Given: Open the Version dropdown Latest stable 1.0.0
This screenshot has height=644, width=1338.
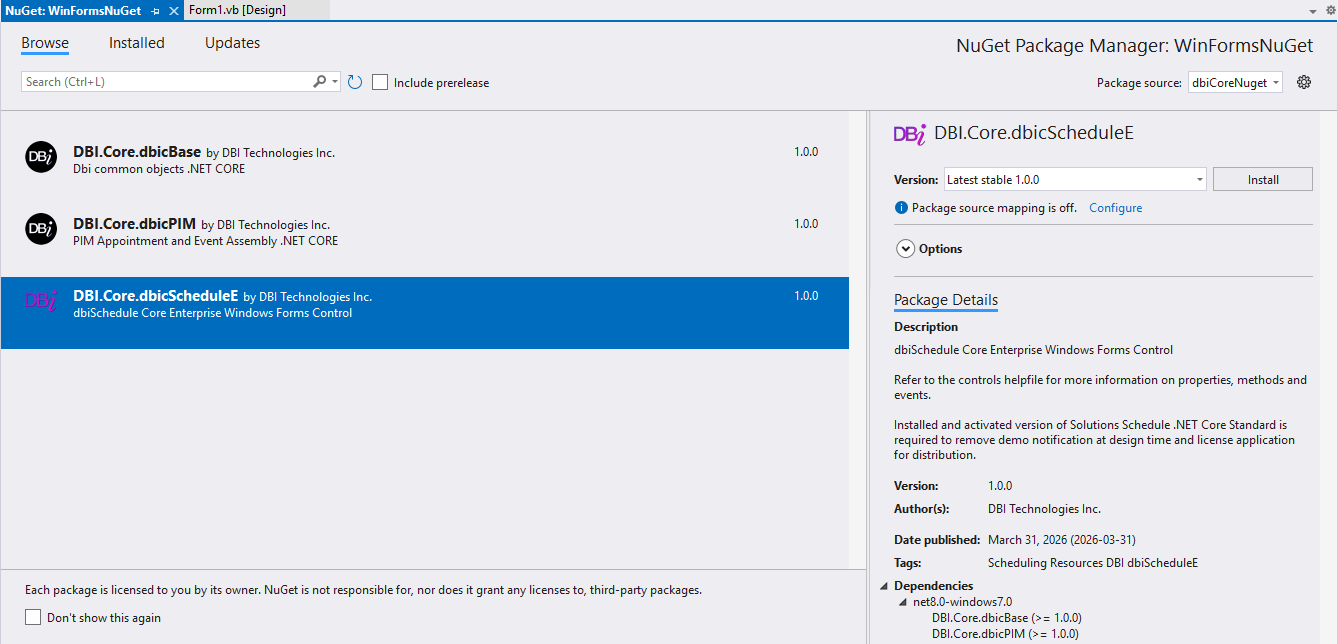Looking at the screenshot, I should pyautogui.click(x=1075, y=180).
